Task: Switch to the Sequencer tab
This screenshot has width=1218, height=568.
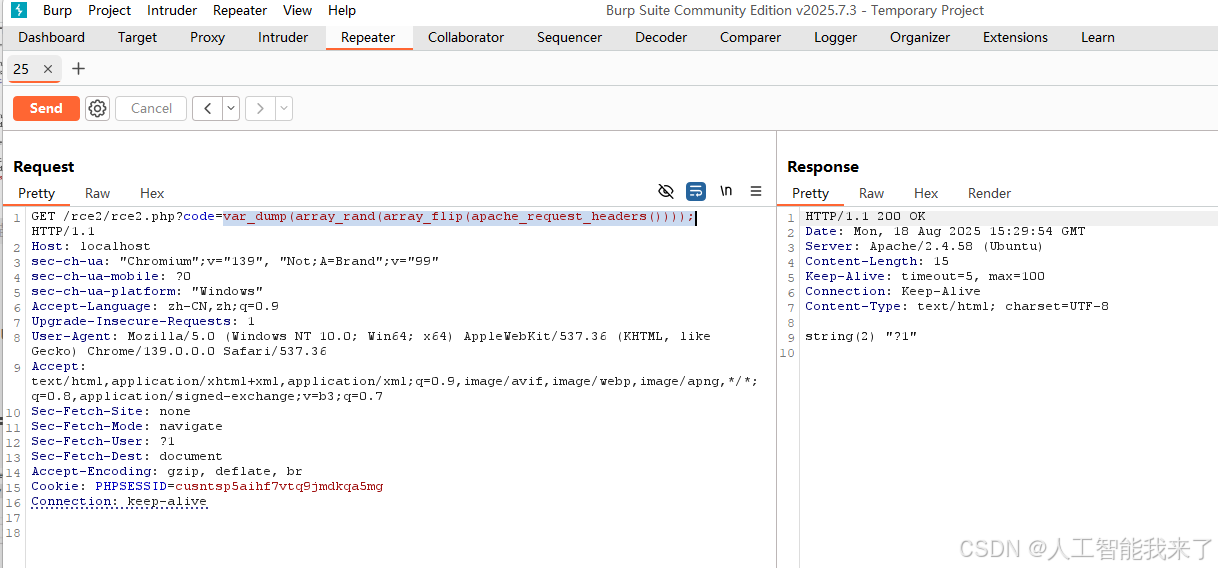Action: [x=569, y=37]
